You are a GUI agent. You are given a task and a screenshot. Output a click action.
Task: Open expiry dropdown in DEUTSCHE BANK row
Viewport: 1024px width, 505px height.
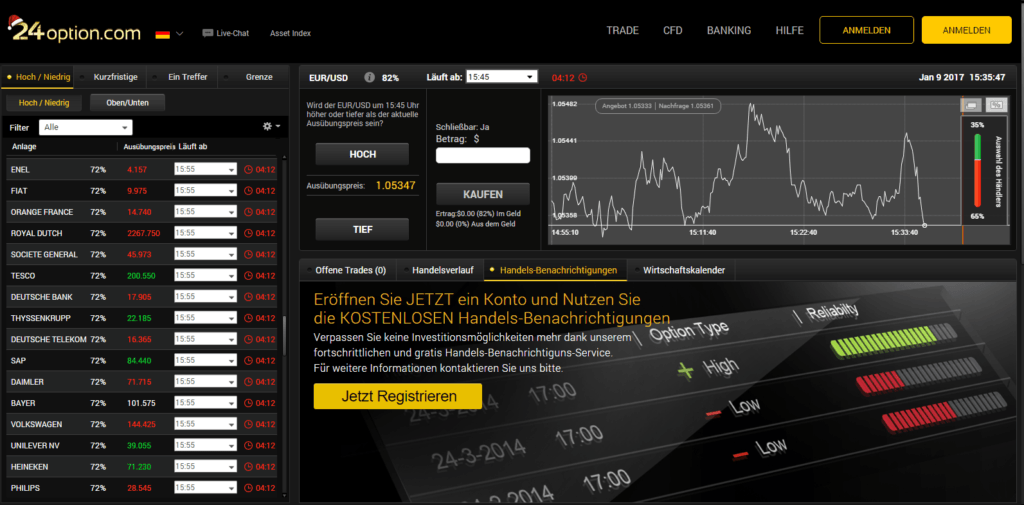(206, 297)
